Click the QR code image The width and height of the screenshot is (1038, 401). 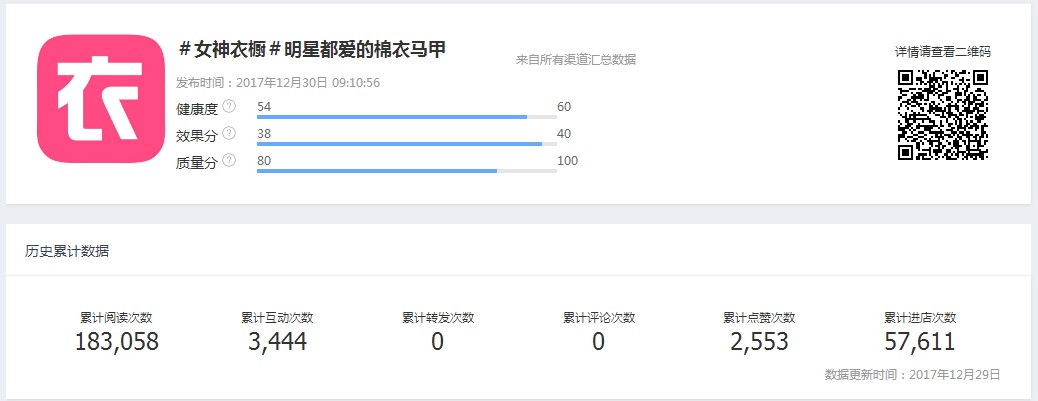943,114
